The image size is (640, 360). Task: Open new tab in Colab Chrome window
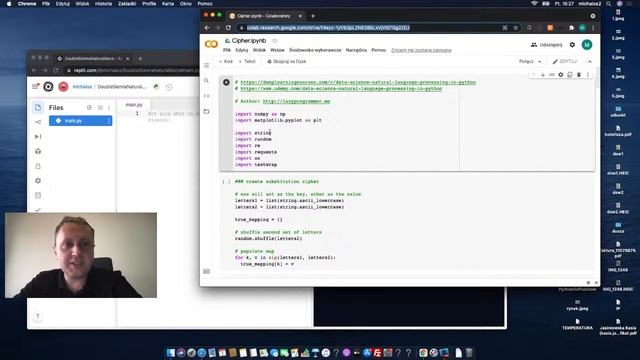pos(313,16)
